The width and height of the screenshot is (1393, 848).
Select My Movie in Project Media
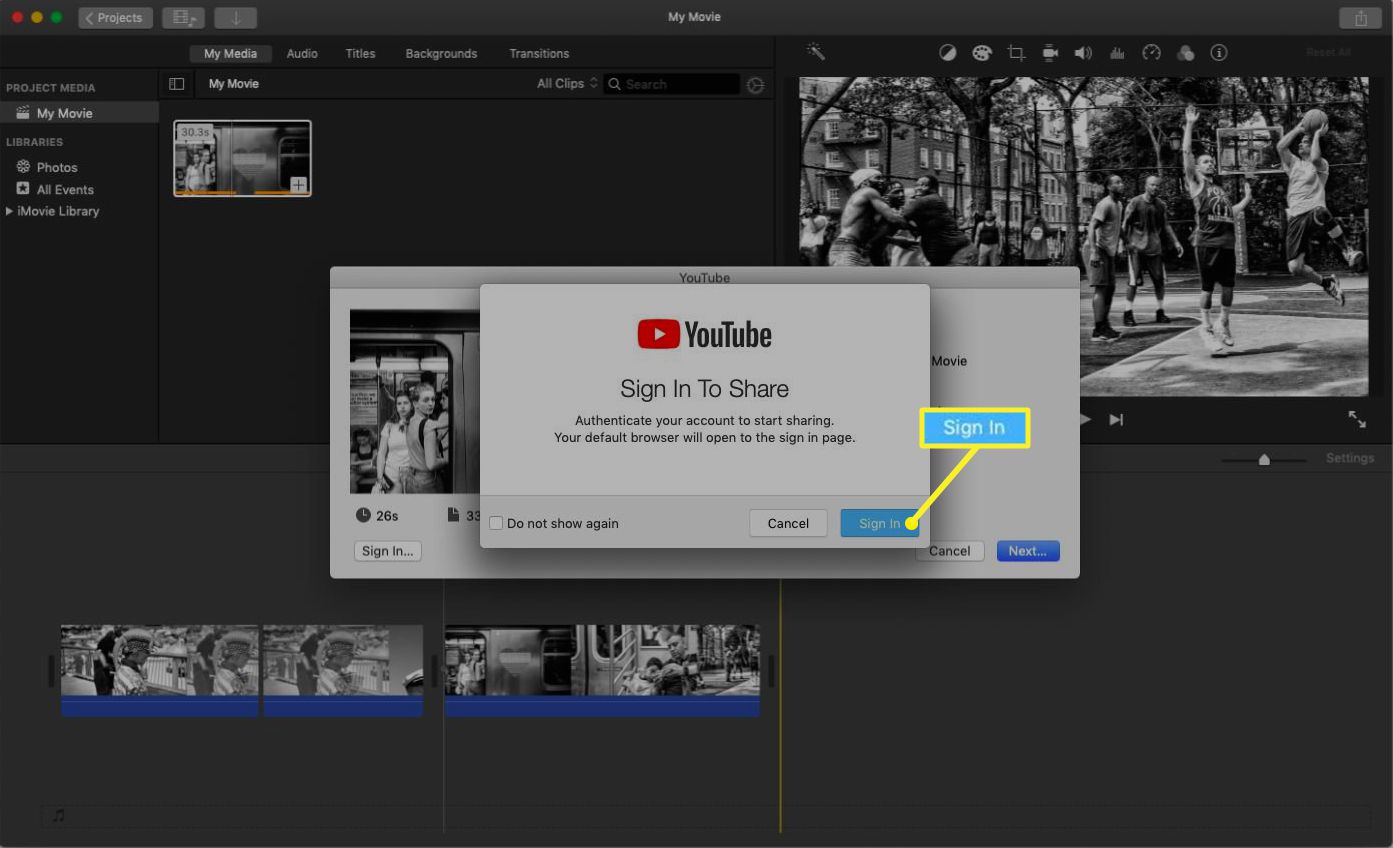79,113
